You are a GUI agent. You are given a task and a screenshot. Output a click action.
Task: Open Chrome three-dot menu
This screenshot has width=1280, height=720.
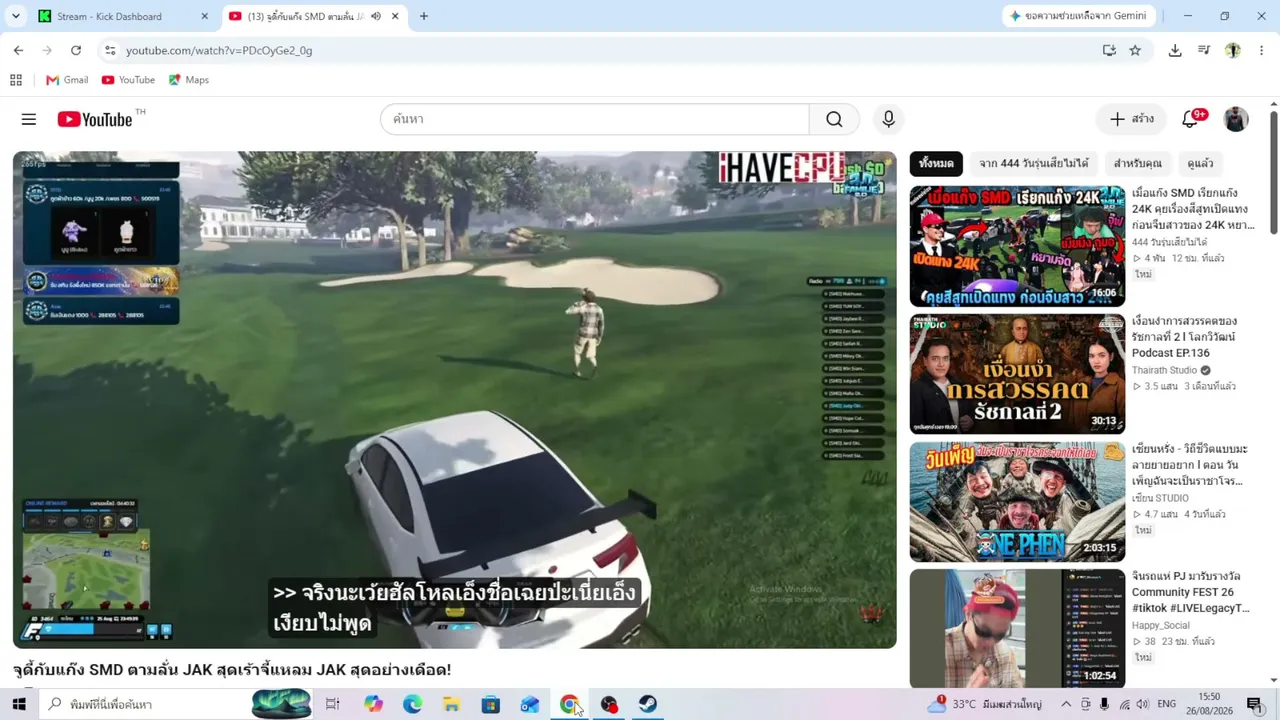1261,50
